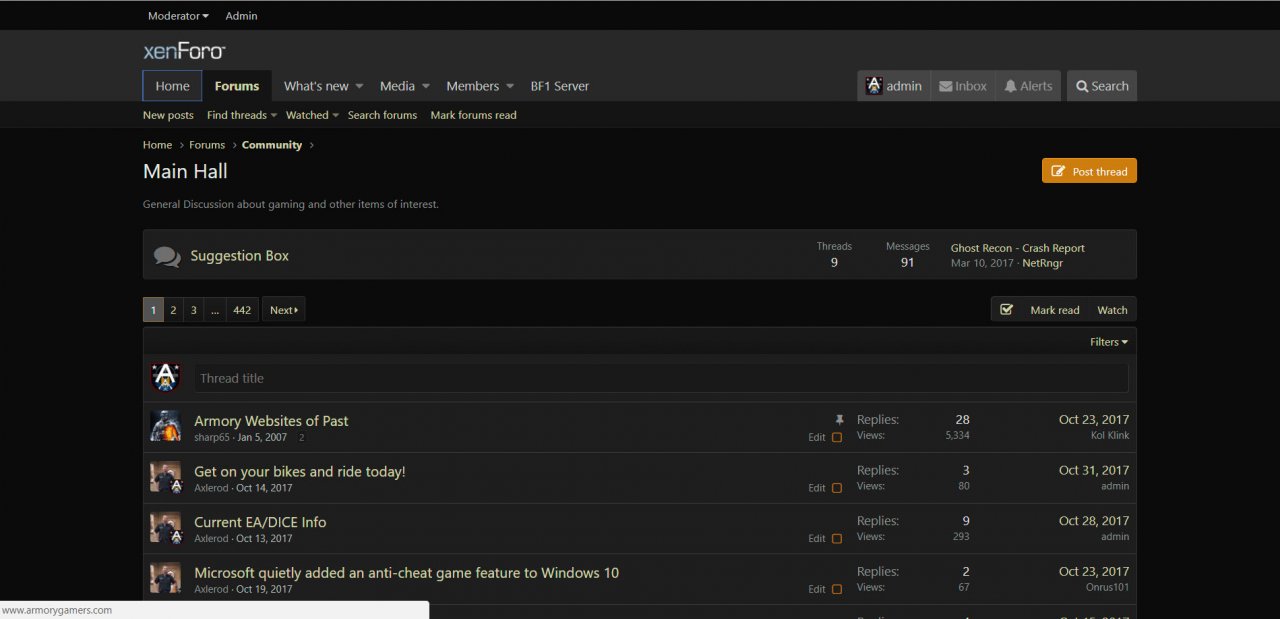
Task: Click the Post thread button
Action: click(x=1089, y=171)
